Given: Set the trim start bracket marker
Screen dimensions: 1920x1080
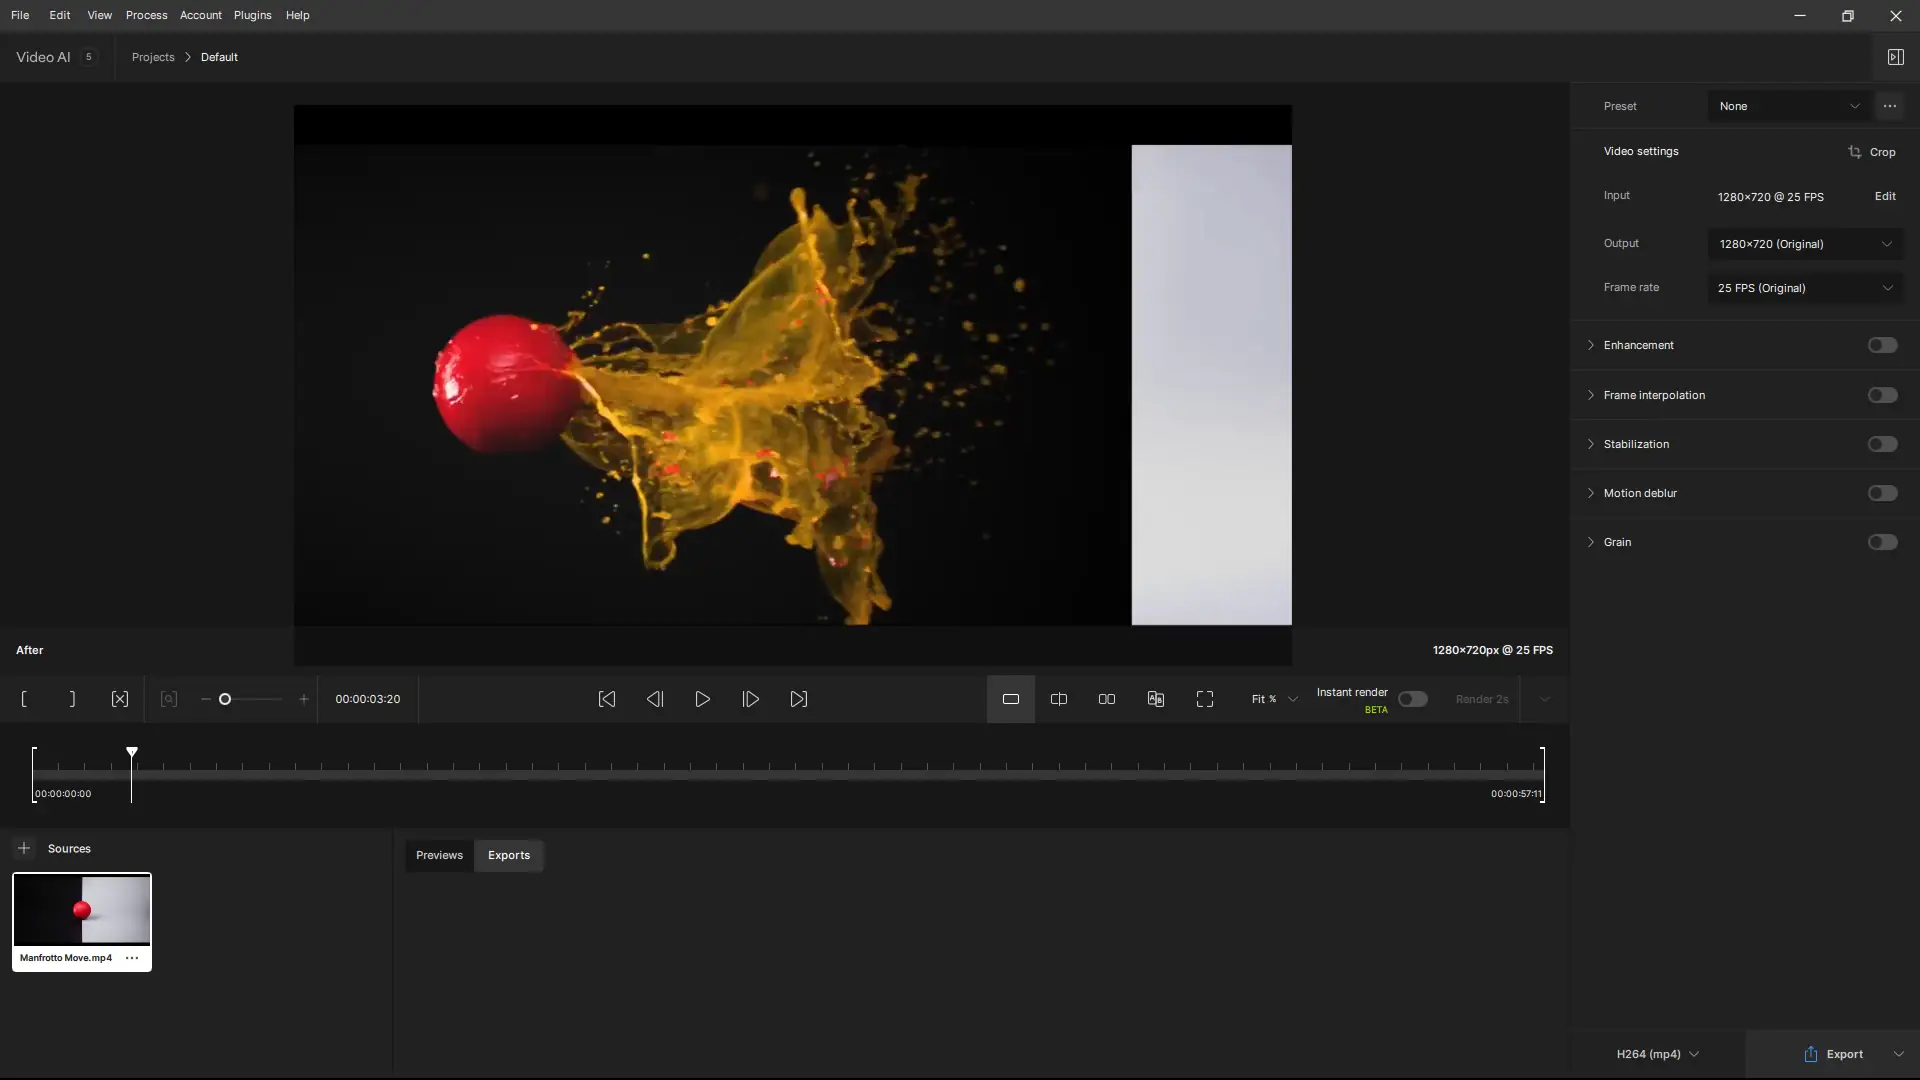Looking at the screenshot, I should [x=24, y=699].
